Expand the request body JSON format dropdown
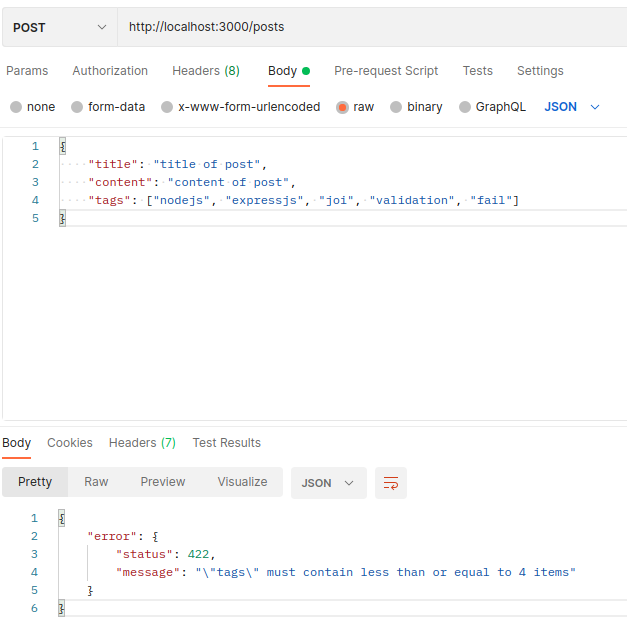This screenshot has width=627, height=638. click(x=572, y=107)
